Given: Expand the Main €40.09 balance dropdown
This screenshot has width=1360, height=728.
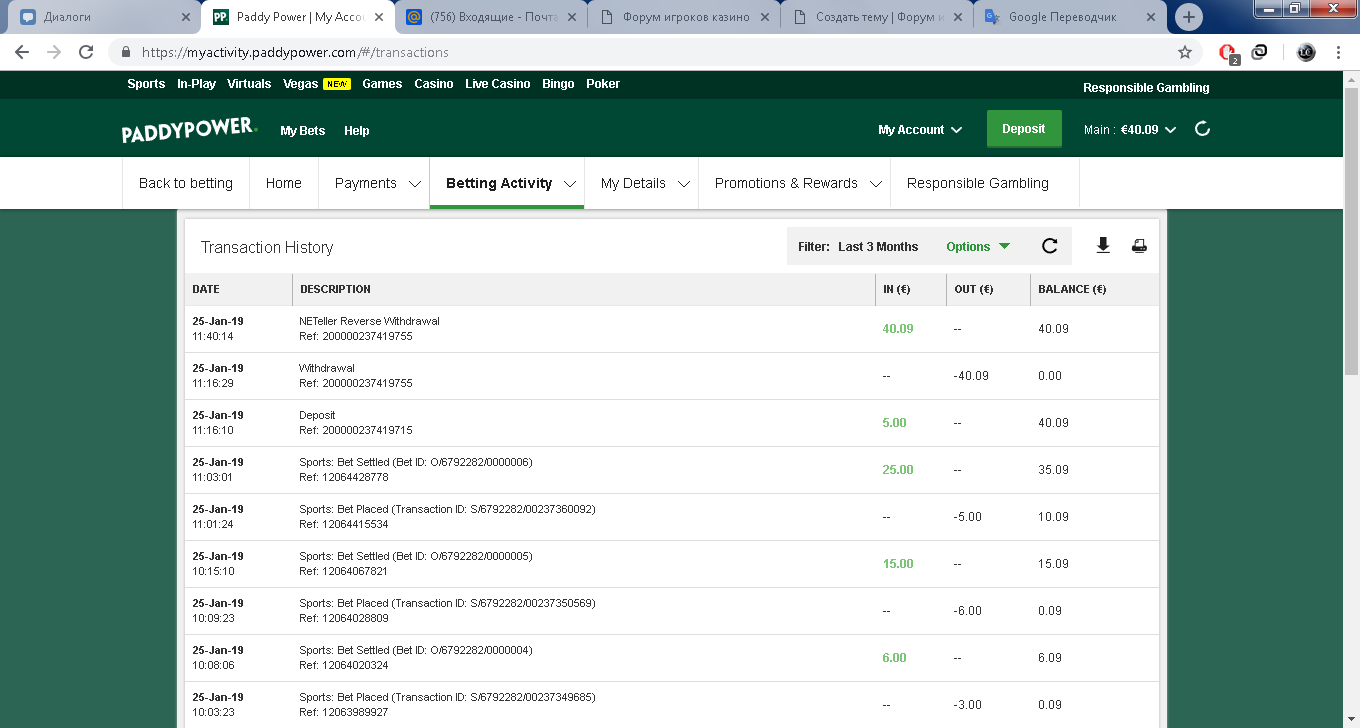Looking at the screenshot, I should coord(1130,129).
